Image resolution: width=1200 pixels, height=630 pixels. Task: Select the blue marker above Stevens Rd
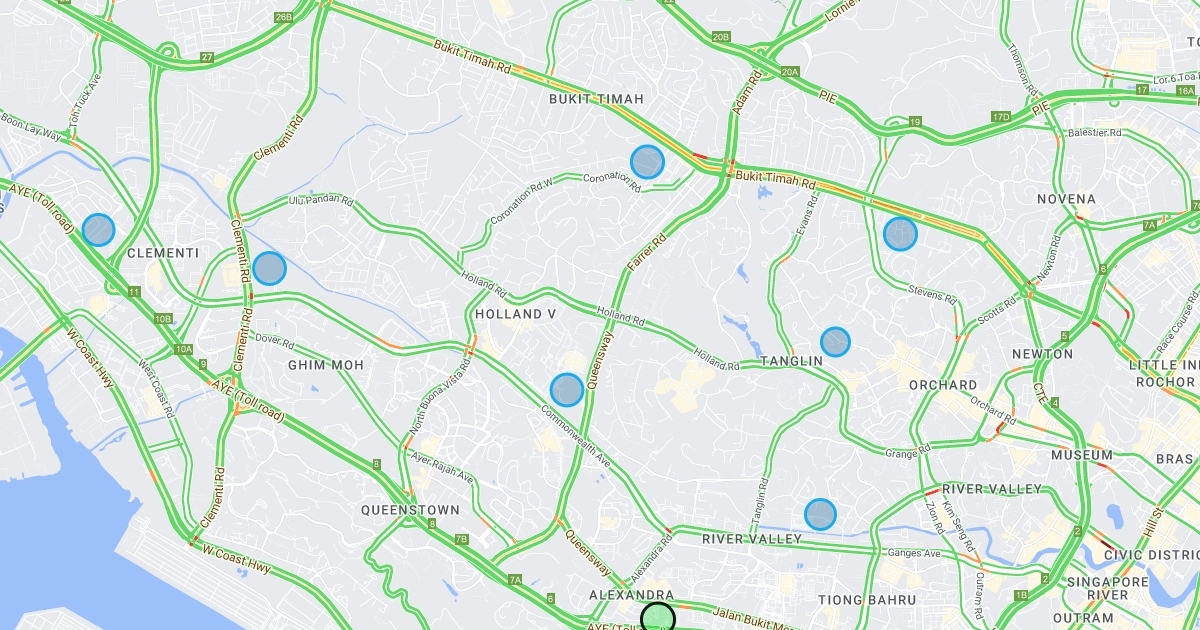(x=900, y=234)
